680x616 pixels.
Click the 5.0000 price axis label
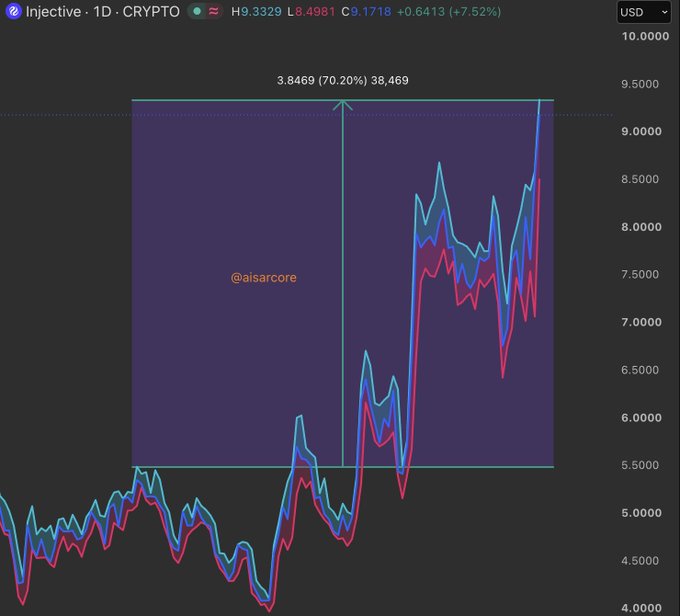pyautogui.click(x=641, y=513)
